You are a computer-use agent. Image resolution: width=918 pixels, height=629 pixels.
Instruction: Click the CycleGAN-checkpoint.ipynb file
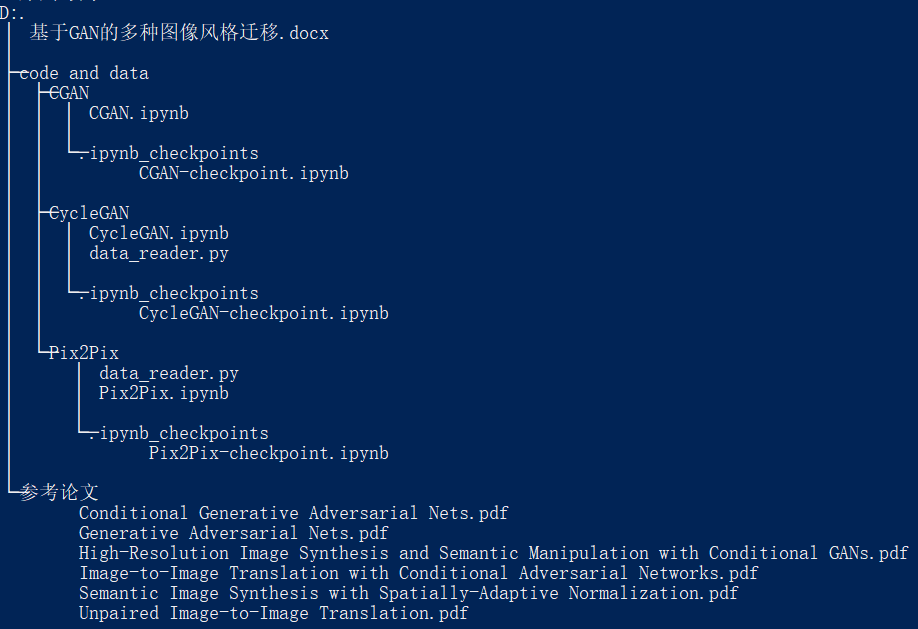pyautogui.click(x=263, y=313)
